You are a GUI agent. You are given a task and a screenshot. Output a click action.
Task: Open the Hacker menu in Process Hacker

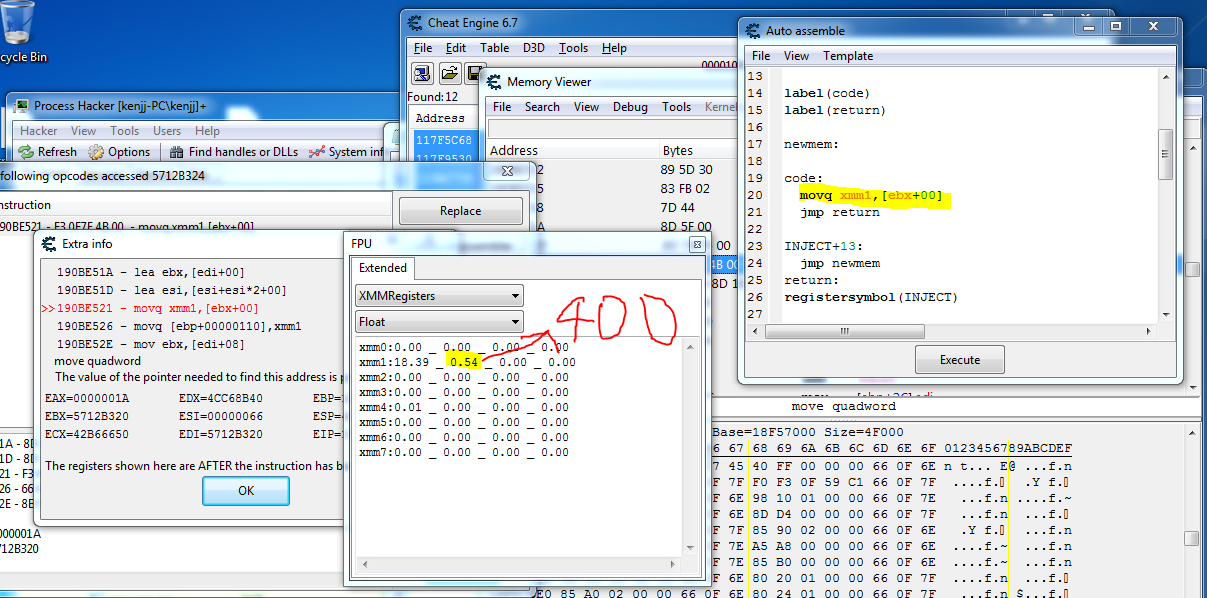coord(39,131)
